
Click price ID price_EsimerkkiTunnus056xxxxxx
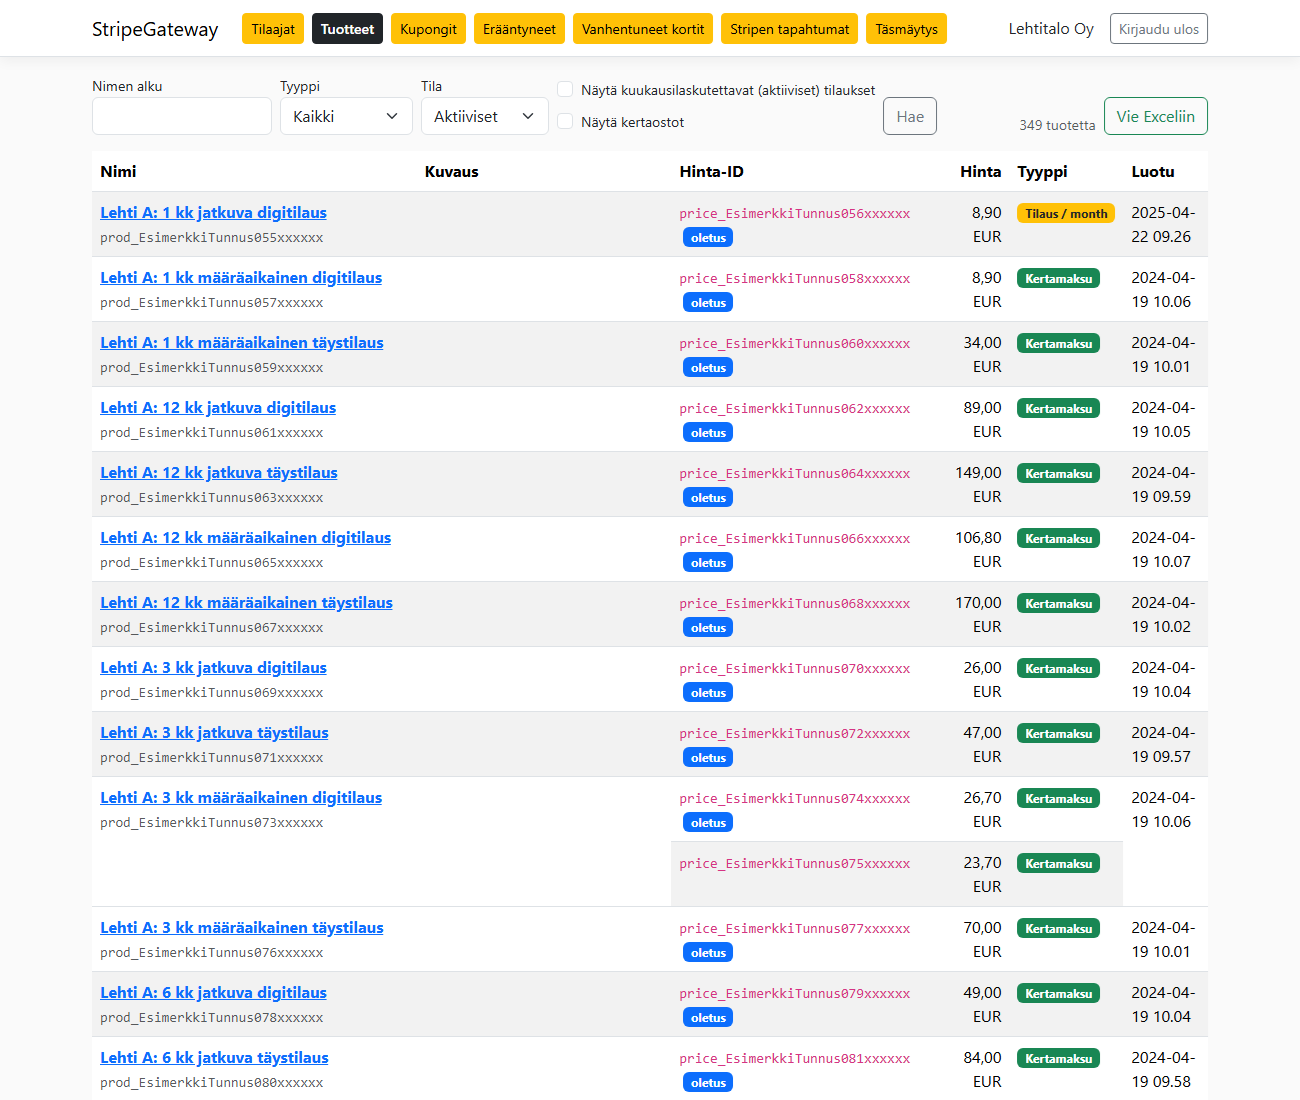click(795, 213)
